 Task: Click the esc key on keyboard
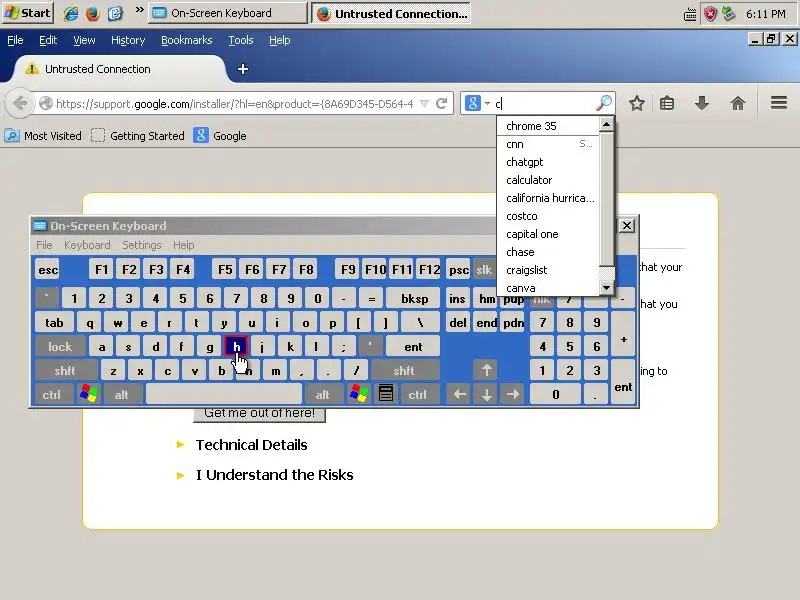click(x=48, y=269)
